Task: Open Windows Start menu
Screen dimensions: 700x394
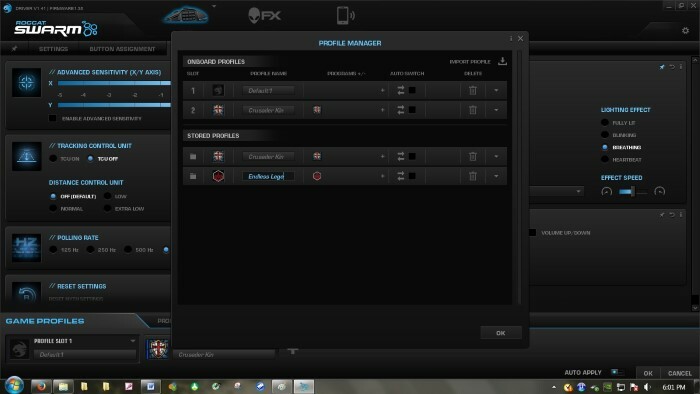Action: click(14, 385)
